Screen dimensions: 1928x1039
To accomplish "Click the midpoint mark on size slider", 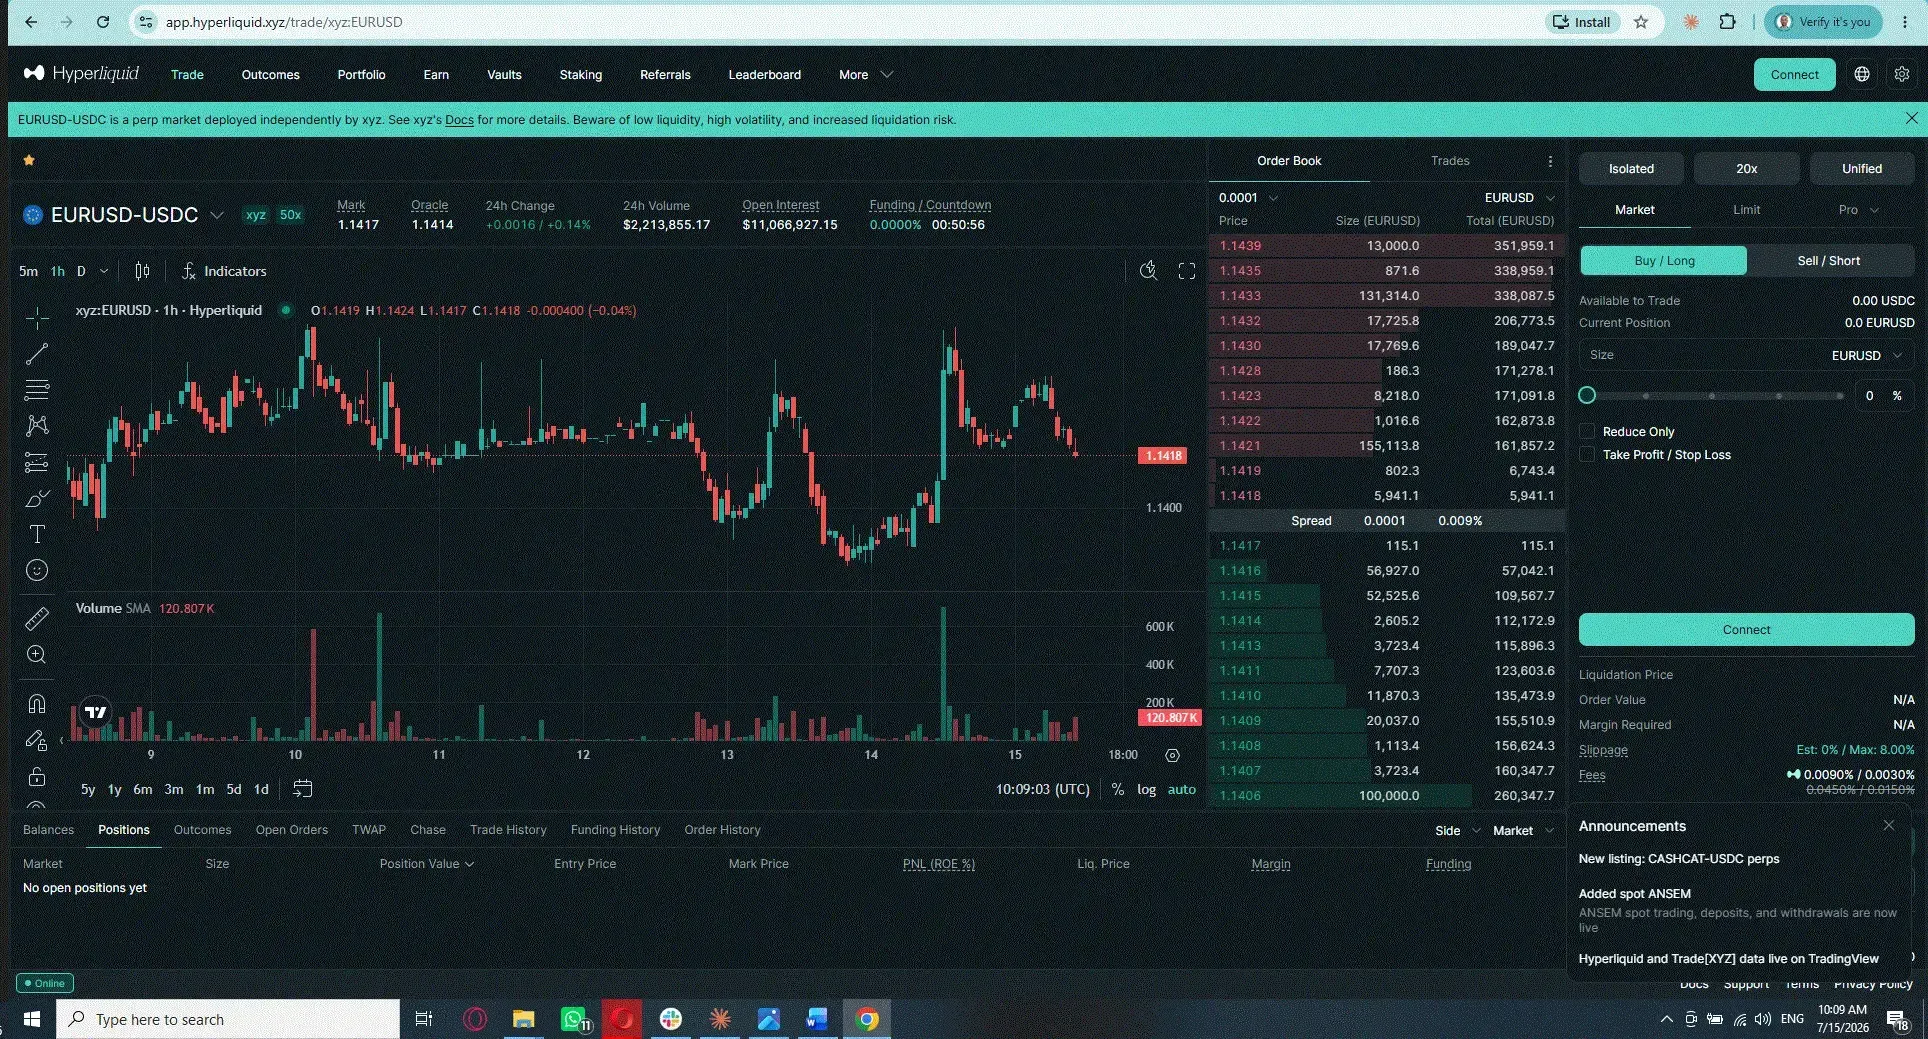I will [1712, 396].
